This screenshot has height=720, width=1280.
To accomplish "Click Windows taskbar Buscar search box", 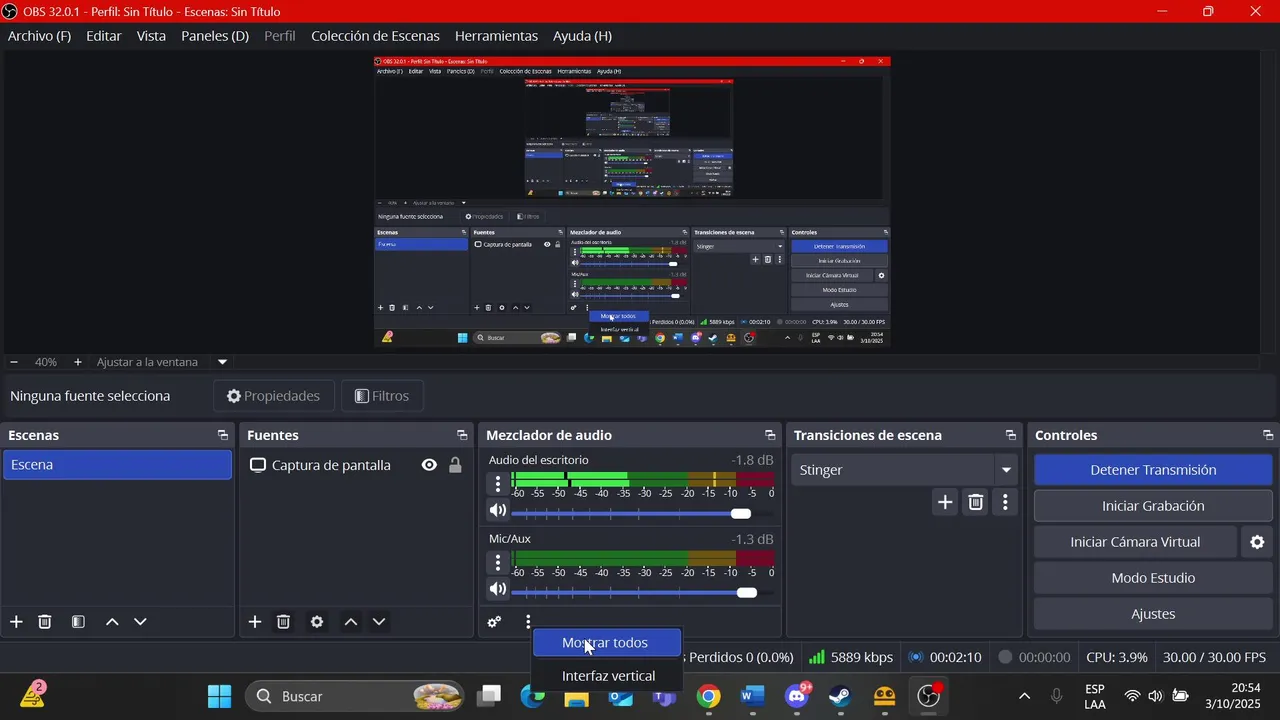I will tap(355, 696).
